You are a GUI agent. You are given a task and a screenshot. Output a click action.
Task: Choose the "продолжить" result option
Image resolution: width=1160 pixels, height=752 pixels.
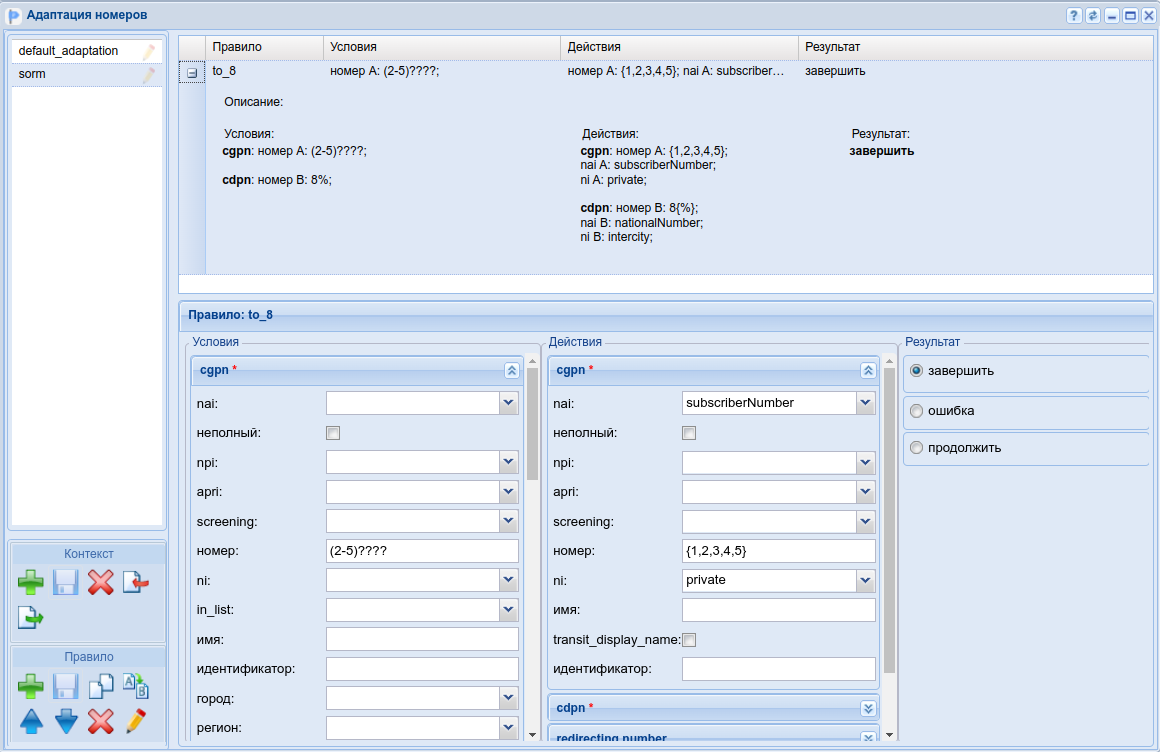click(x=916, y=448)
